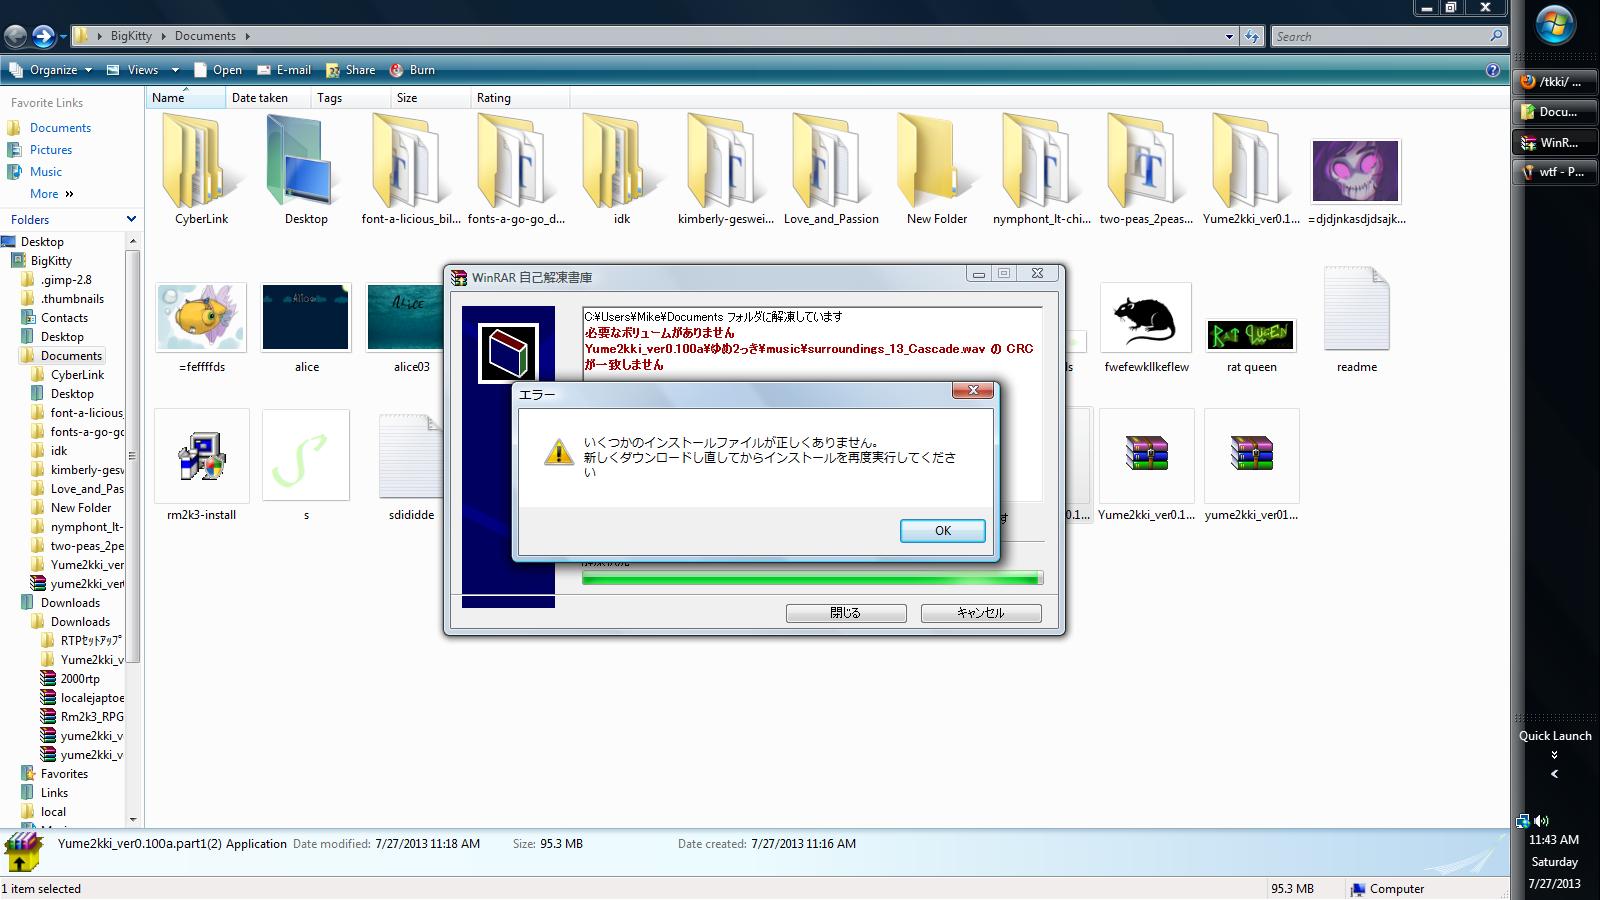Image resolution: width=1600 pixels, height=900 pixels.
Task: Open Pictures in Favorite Links
Action: (51, 150)
